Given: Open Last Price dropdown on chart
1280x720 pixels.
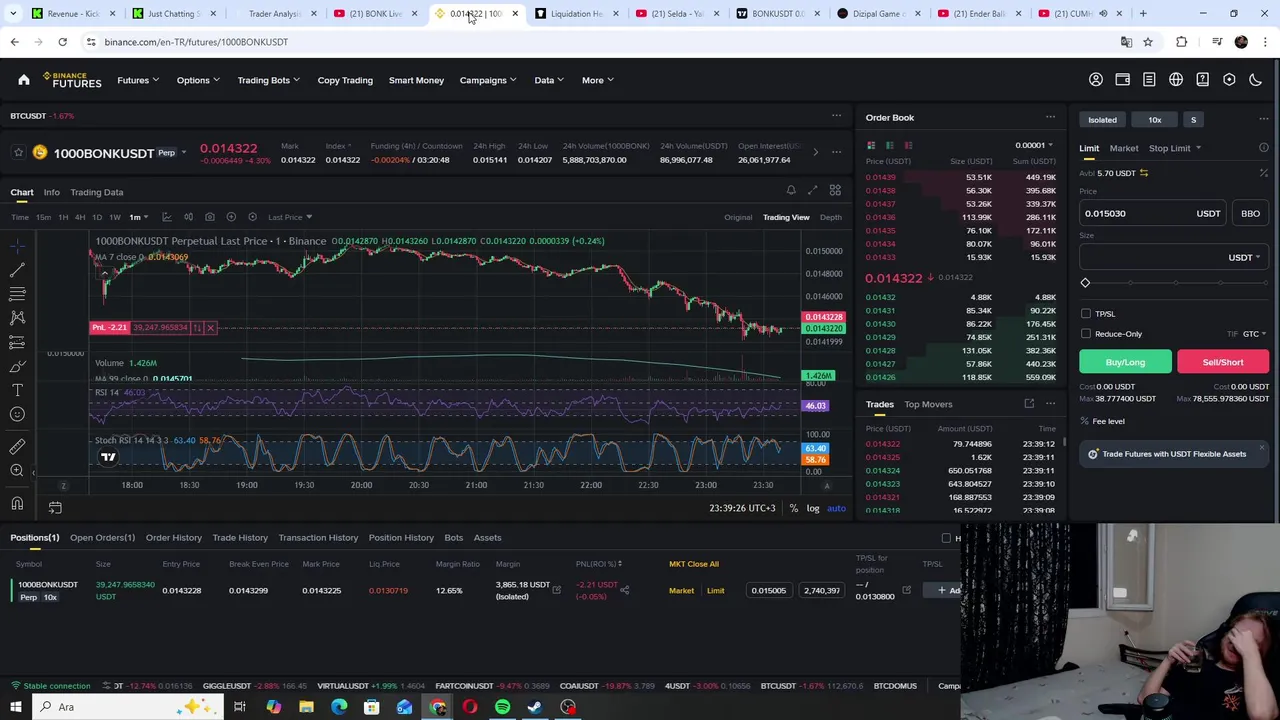Looking at the screenshot, I should click(x=290, y=217).
